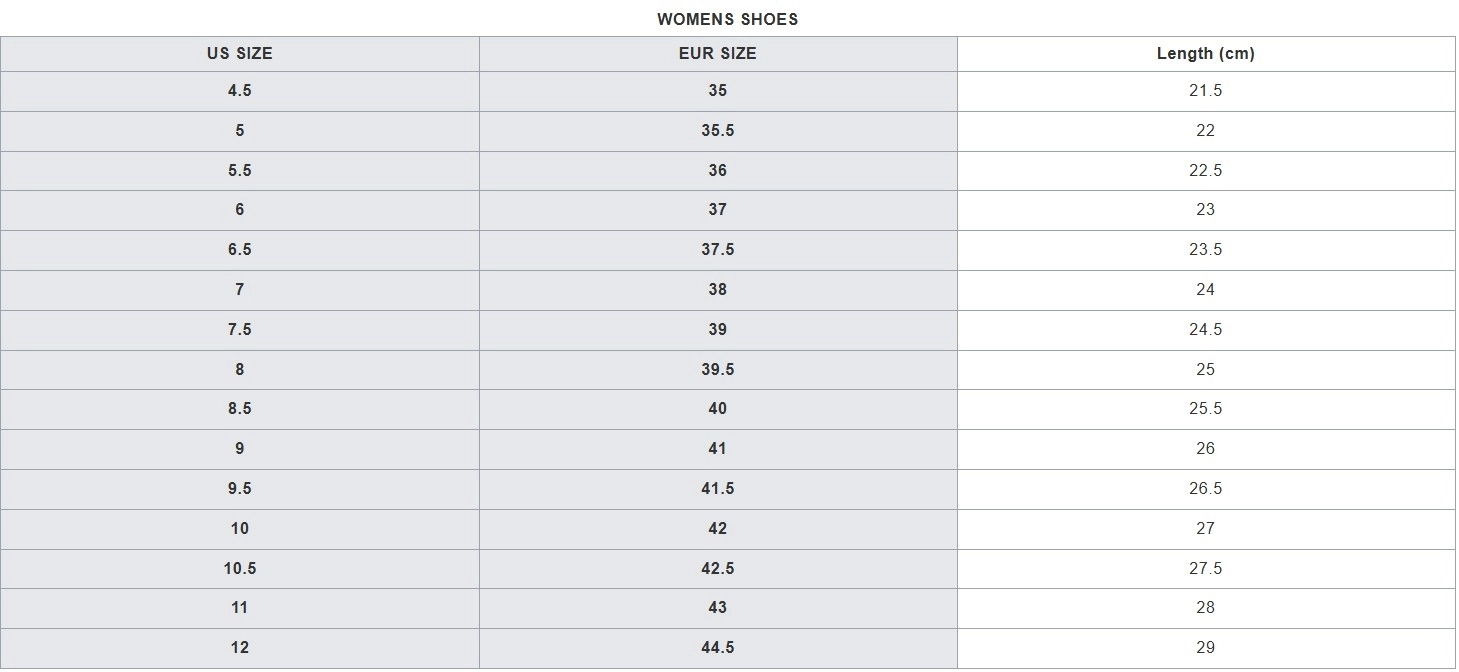Select the 24.5 length cell

[1205, 330]
